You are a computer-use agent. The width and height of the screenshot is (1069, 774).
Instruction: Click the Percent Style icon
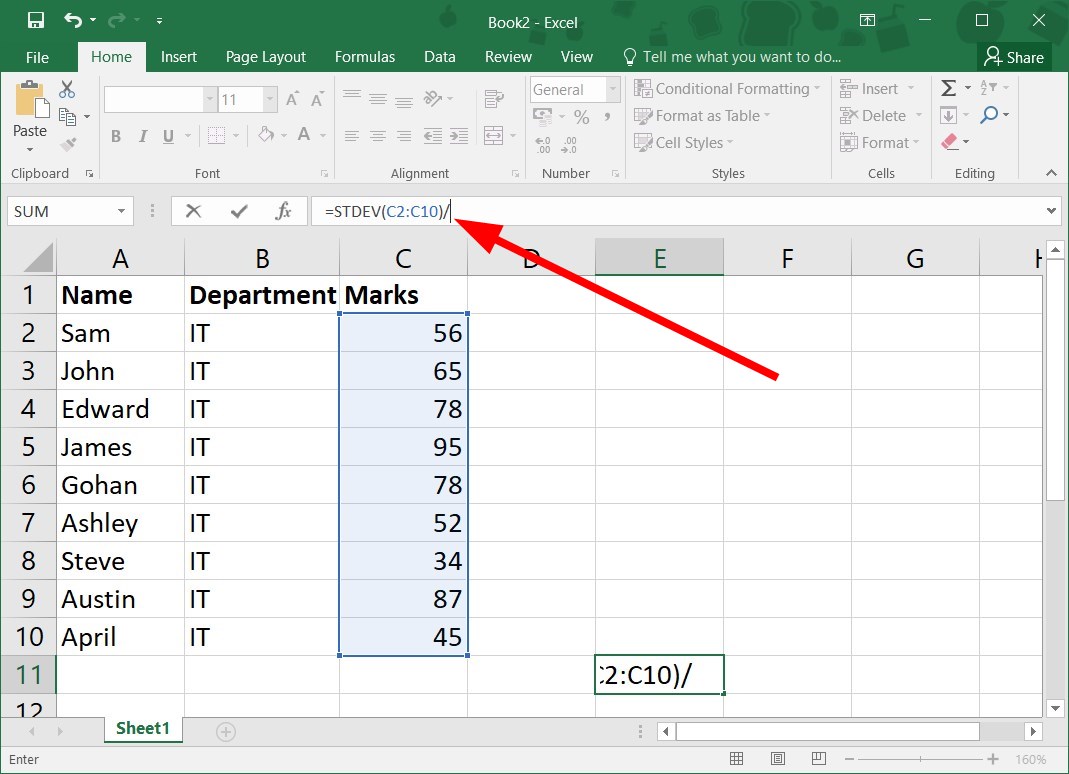[582, 117]
